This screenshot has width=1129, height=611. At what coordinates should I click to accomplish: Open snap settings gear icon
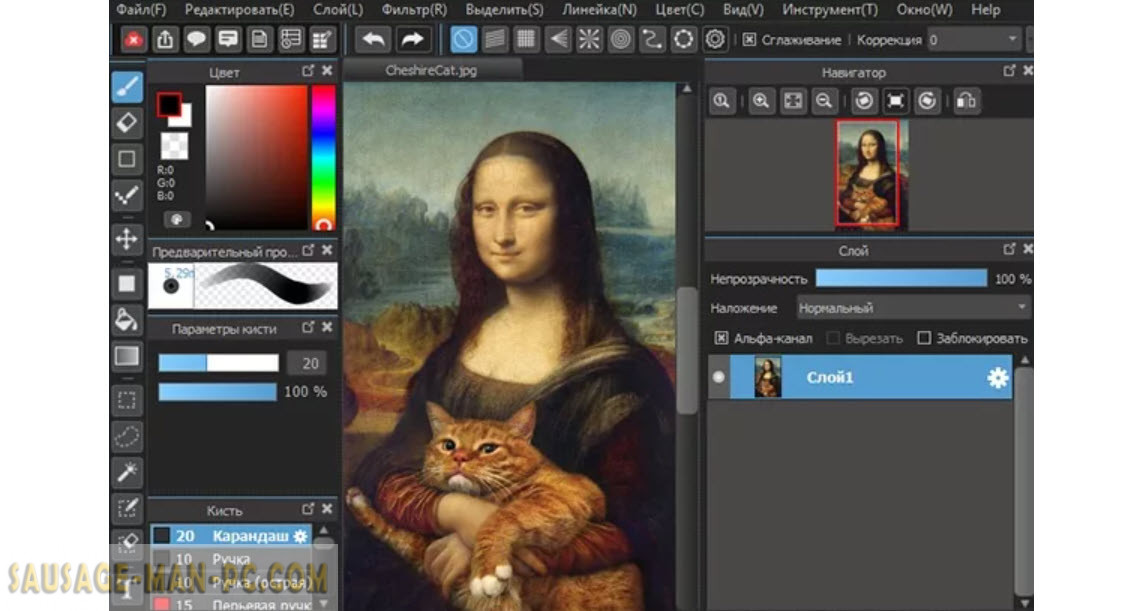(715, 39)
